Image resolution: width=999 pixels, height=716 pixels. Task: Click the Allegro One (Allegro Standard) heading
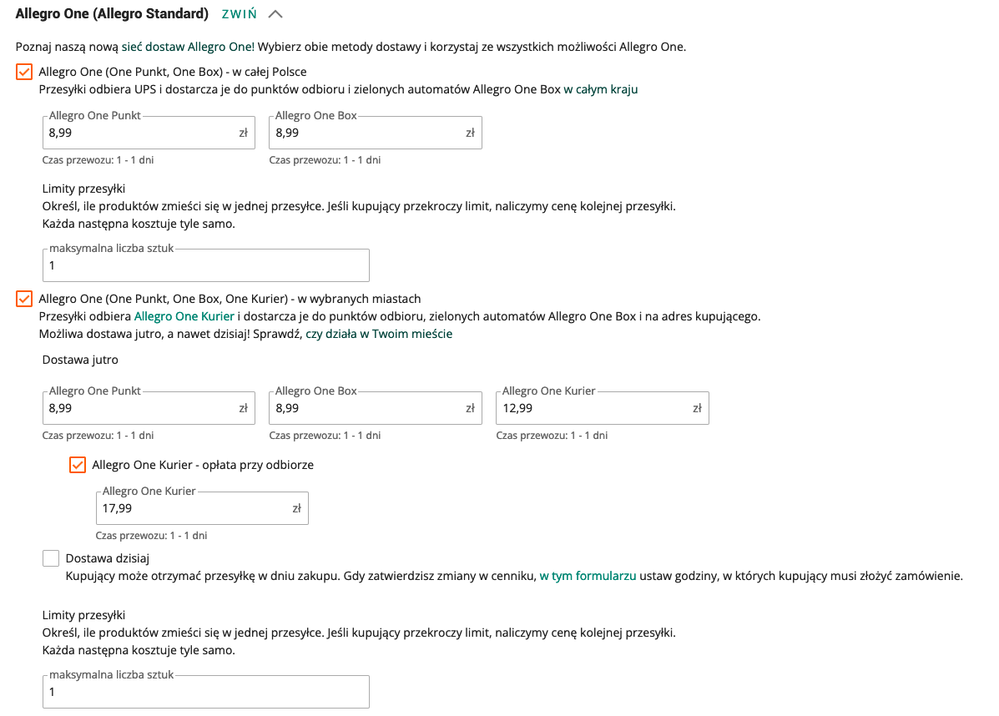coord(112,14)
